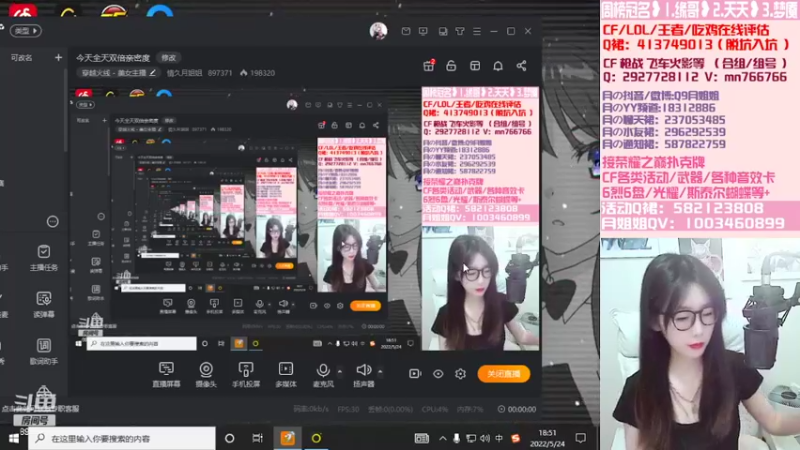This screenshot has width=800, height=450.
Task: Add the 摄像头 camera source
Action: (206, 374)
